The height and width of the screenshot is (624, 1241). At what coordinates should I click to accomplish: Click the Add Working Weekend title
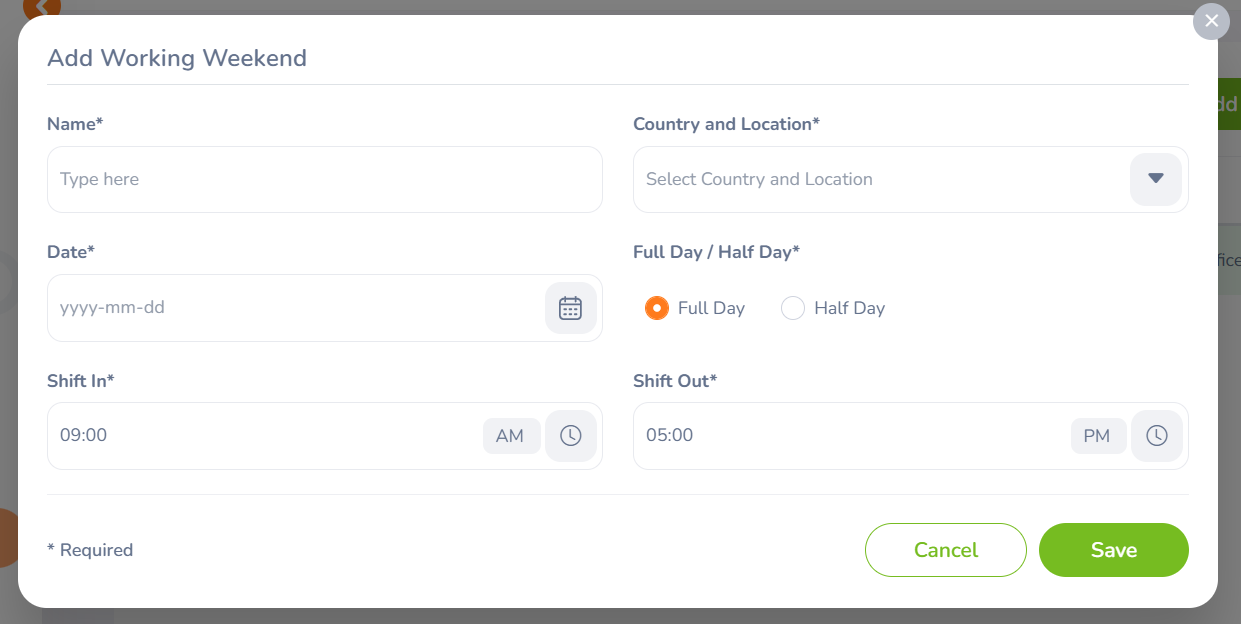coord(177,58)
